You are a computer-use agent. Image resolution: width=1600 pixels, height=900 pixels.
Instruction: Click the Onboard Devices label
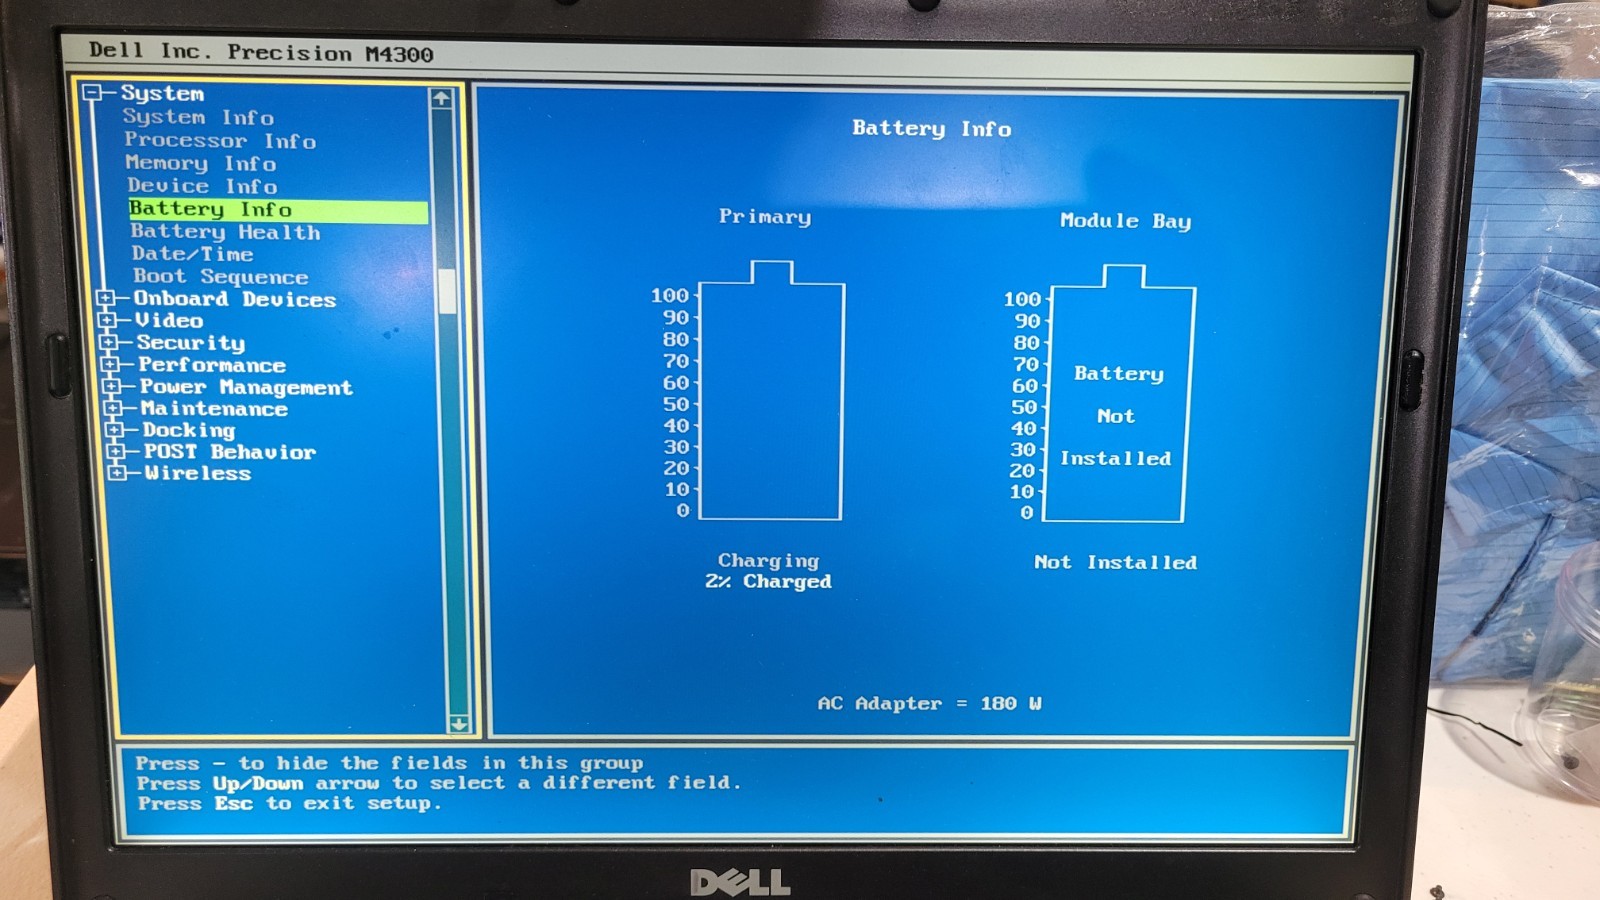click(234, 299)
